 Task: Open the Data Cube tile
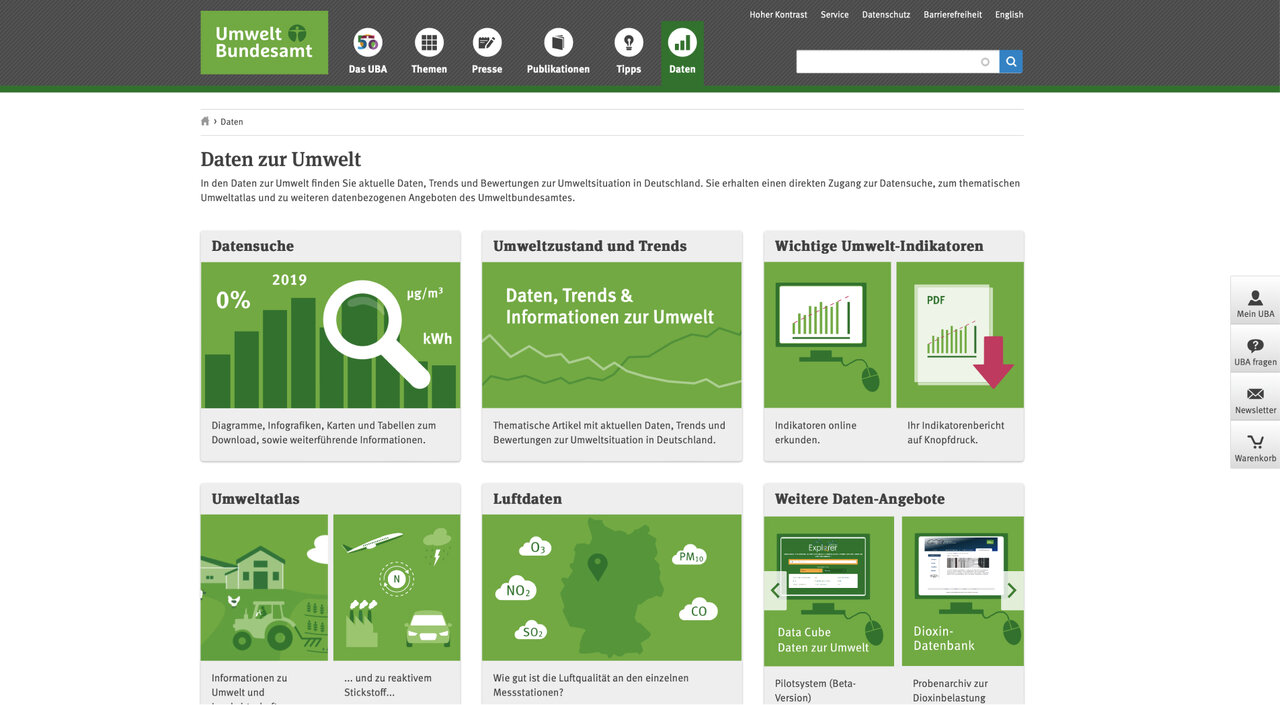(829, 591)
